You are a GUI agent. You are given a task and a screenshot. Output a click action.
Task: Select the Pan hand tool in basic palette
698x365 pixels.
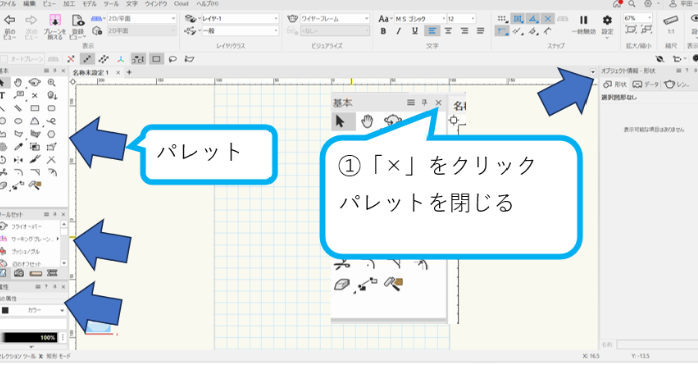18,82
